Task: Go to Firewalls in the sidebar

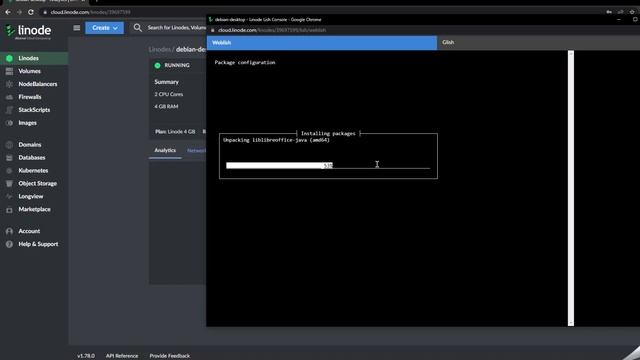Action: tap(30, 97)
